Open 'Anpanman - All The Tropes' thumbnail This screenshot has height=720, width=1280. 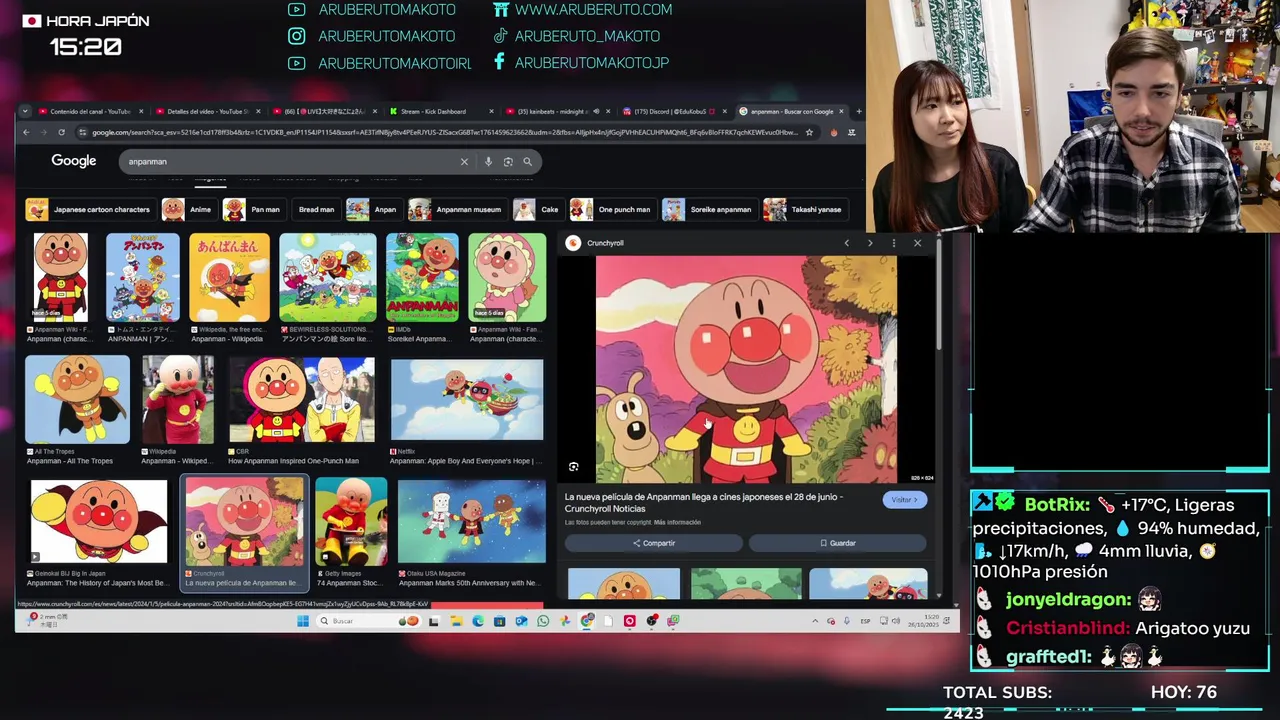click(x=78, y=400)
